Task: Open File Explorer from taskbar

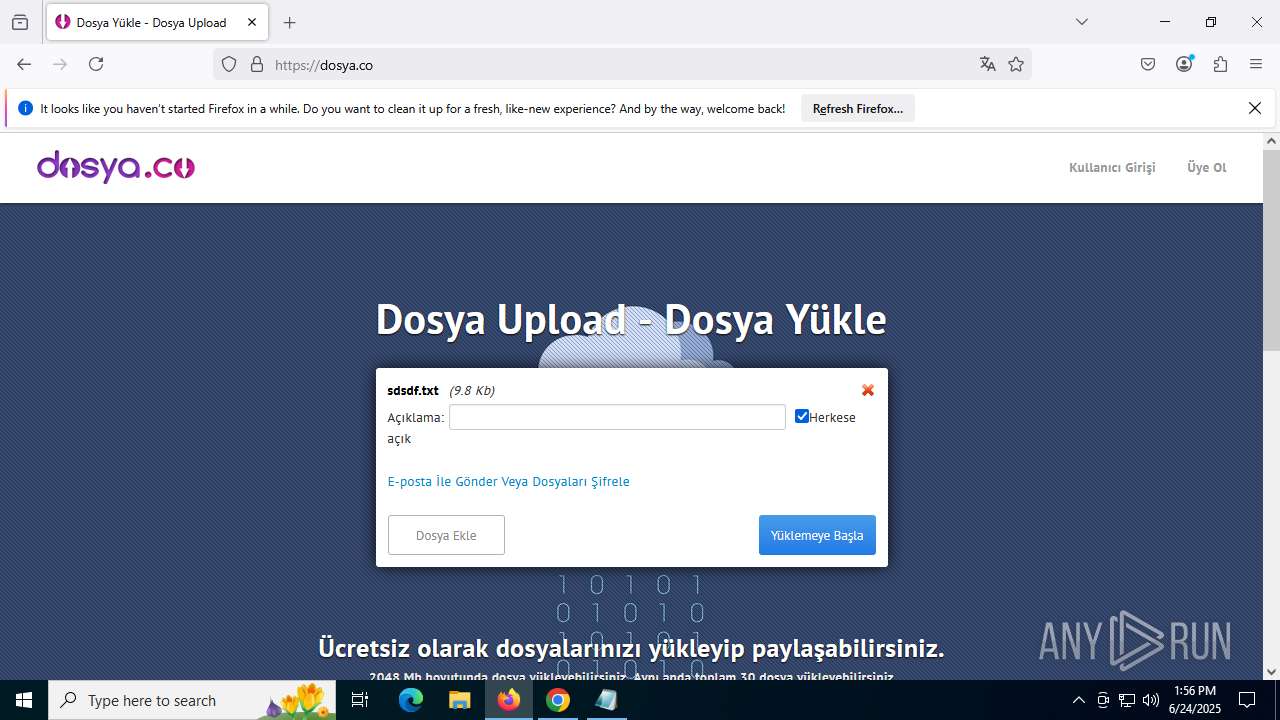Action: point(459,700)
